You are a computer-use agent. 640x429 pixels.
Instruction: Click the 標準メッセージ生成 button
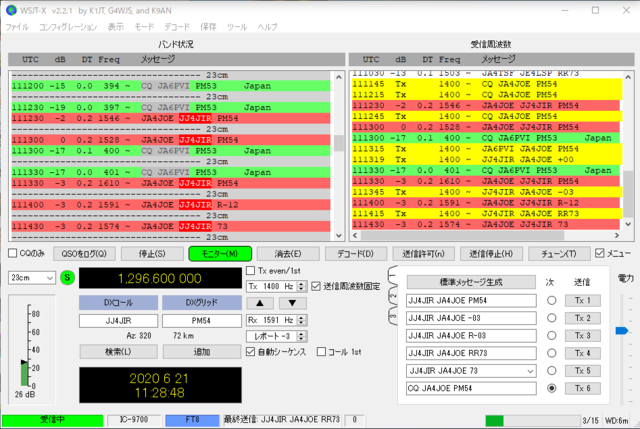pyautogui.click(x=471, y=282)
